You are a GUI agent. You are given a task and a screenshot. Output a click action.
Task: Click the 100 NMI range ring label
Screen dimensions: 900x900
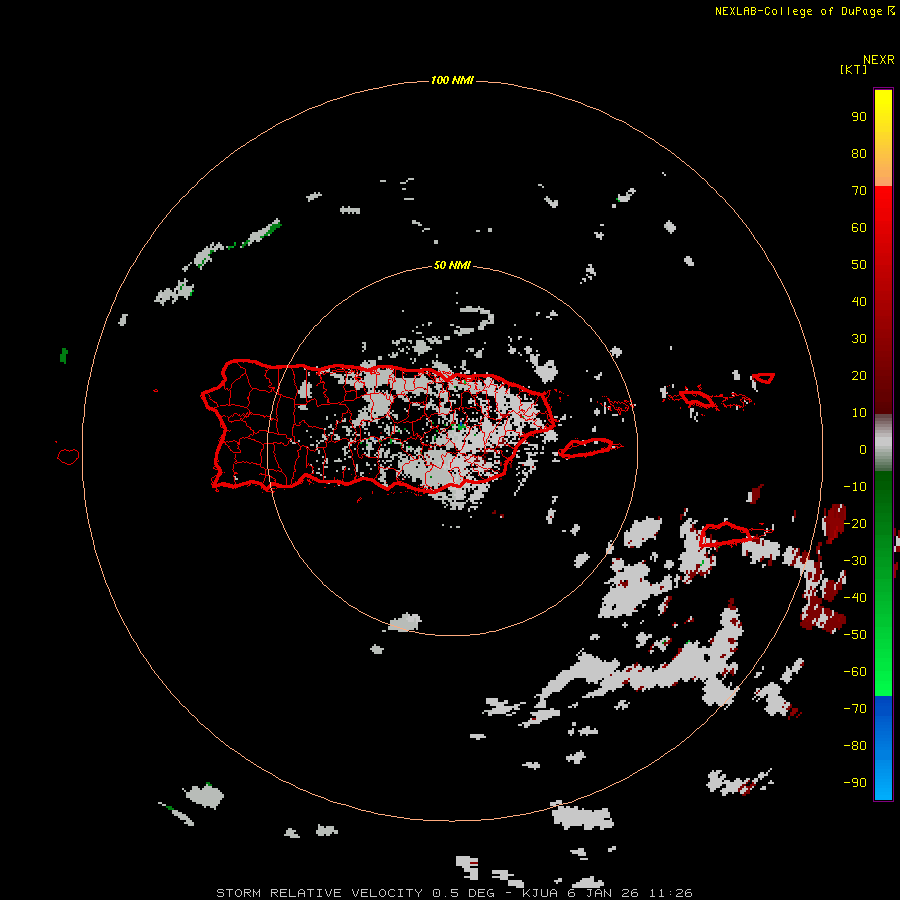click(x=452, y=80)
